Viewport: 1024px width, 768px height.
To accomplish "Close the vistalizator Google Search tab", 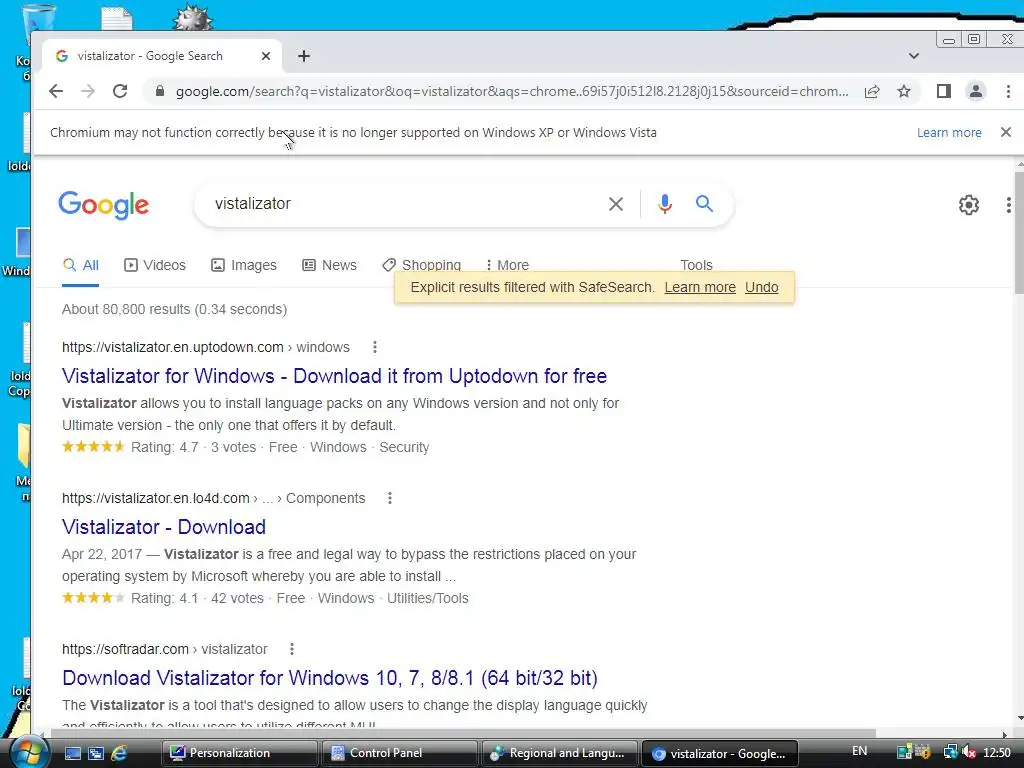I will (x=266, y=56).
